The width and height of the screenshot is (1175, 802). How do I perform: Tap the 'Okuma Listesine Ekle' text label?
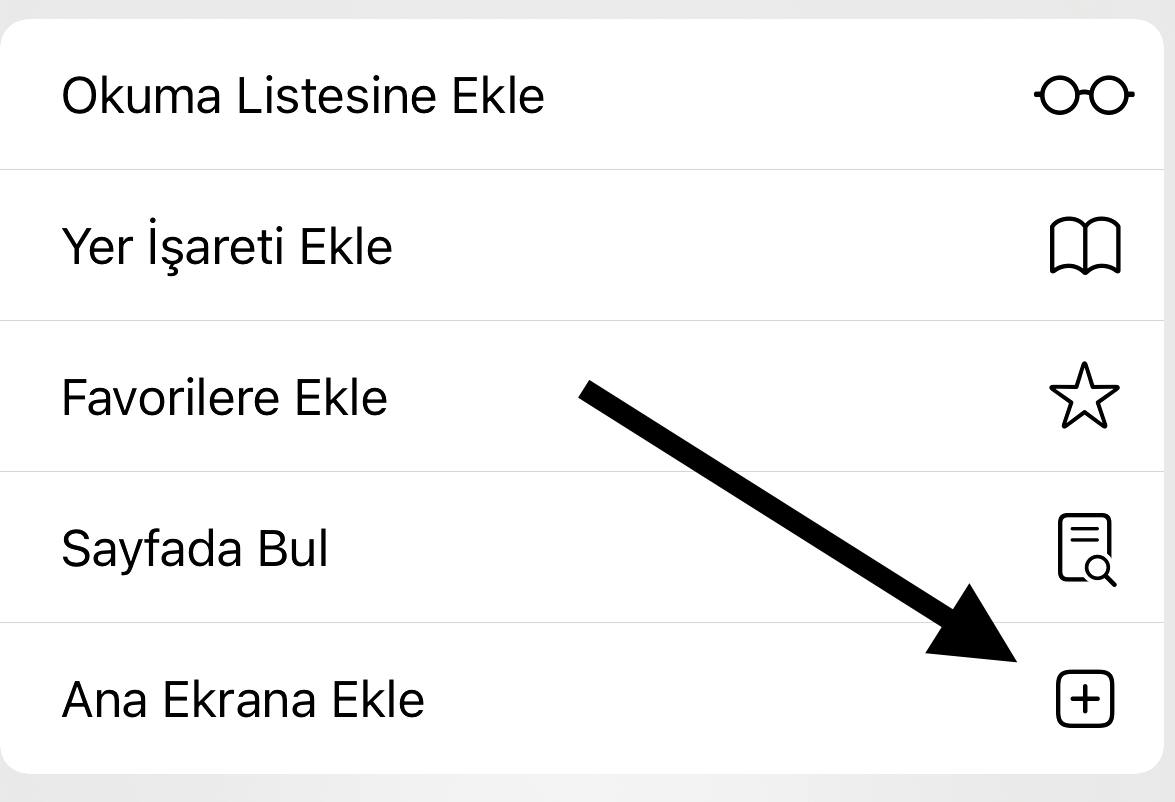click(x=302, y=96)
